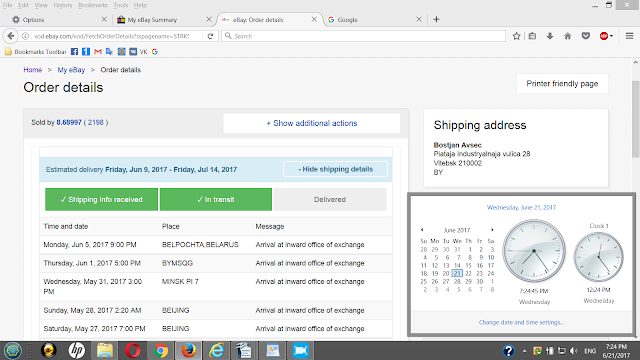The height and width of the screenshot is (360, 640).
Task: Open a new tab with the plus button
Action: coord(436,19)
